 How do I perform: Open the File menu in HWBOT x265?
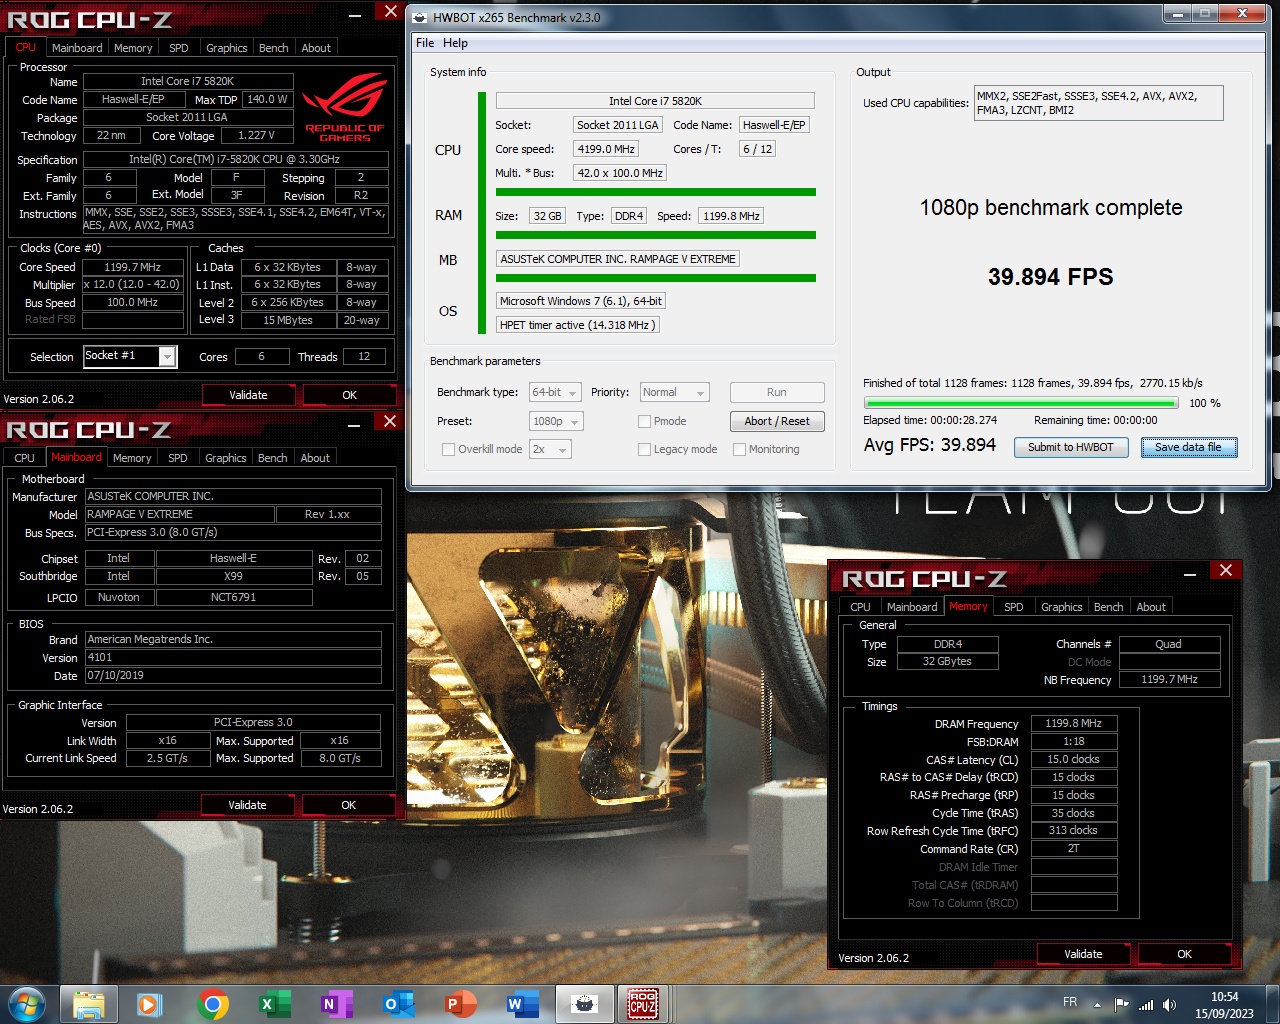(x=425, y=43)
